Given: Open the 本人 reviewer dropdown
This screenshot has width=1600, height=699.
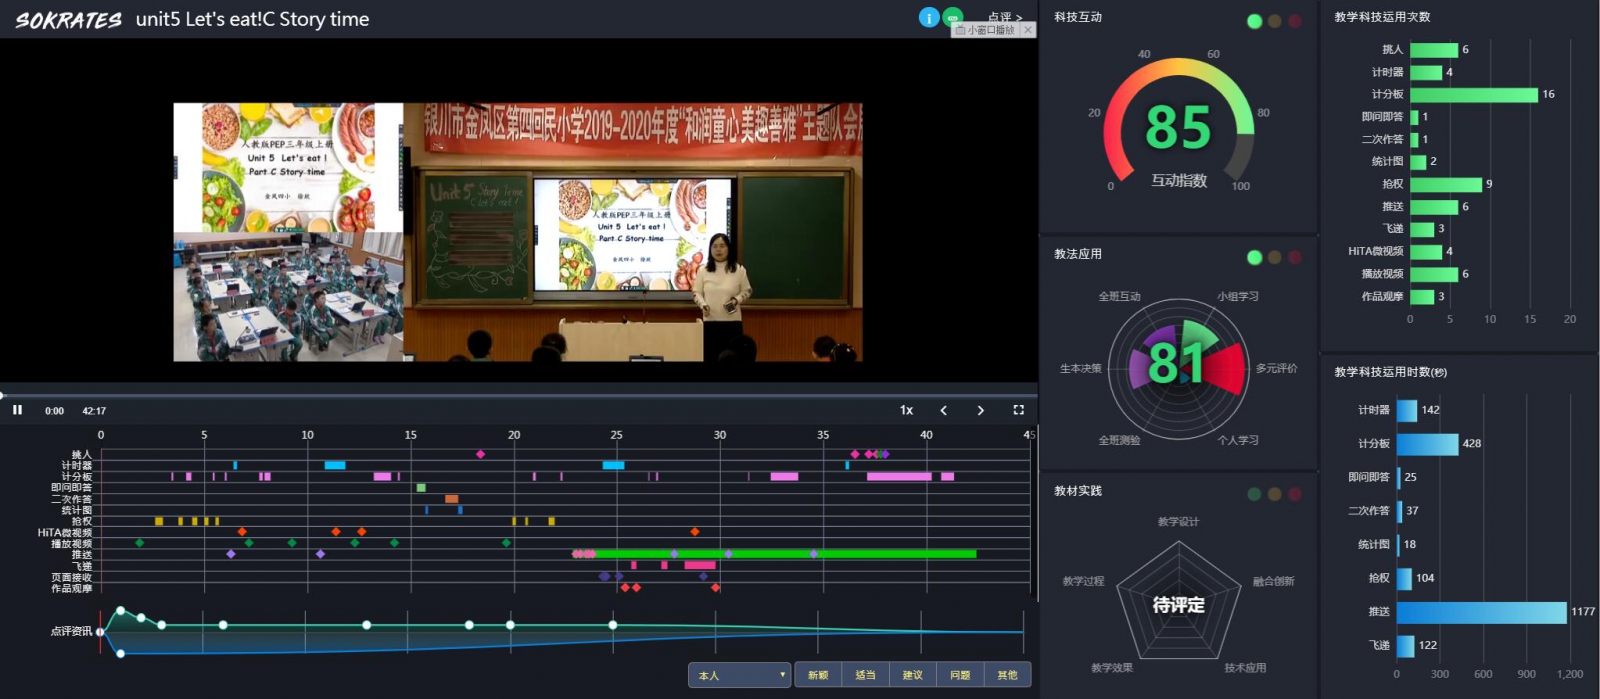Looking at the screenshot, I should coord(739,675).
